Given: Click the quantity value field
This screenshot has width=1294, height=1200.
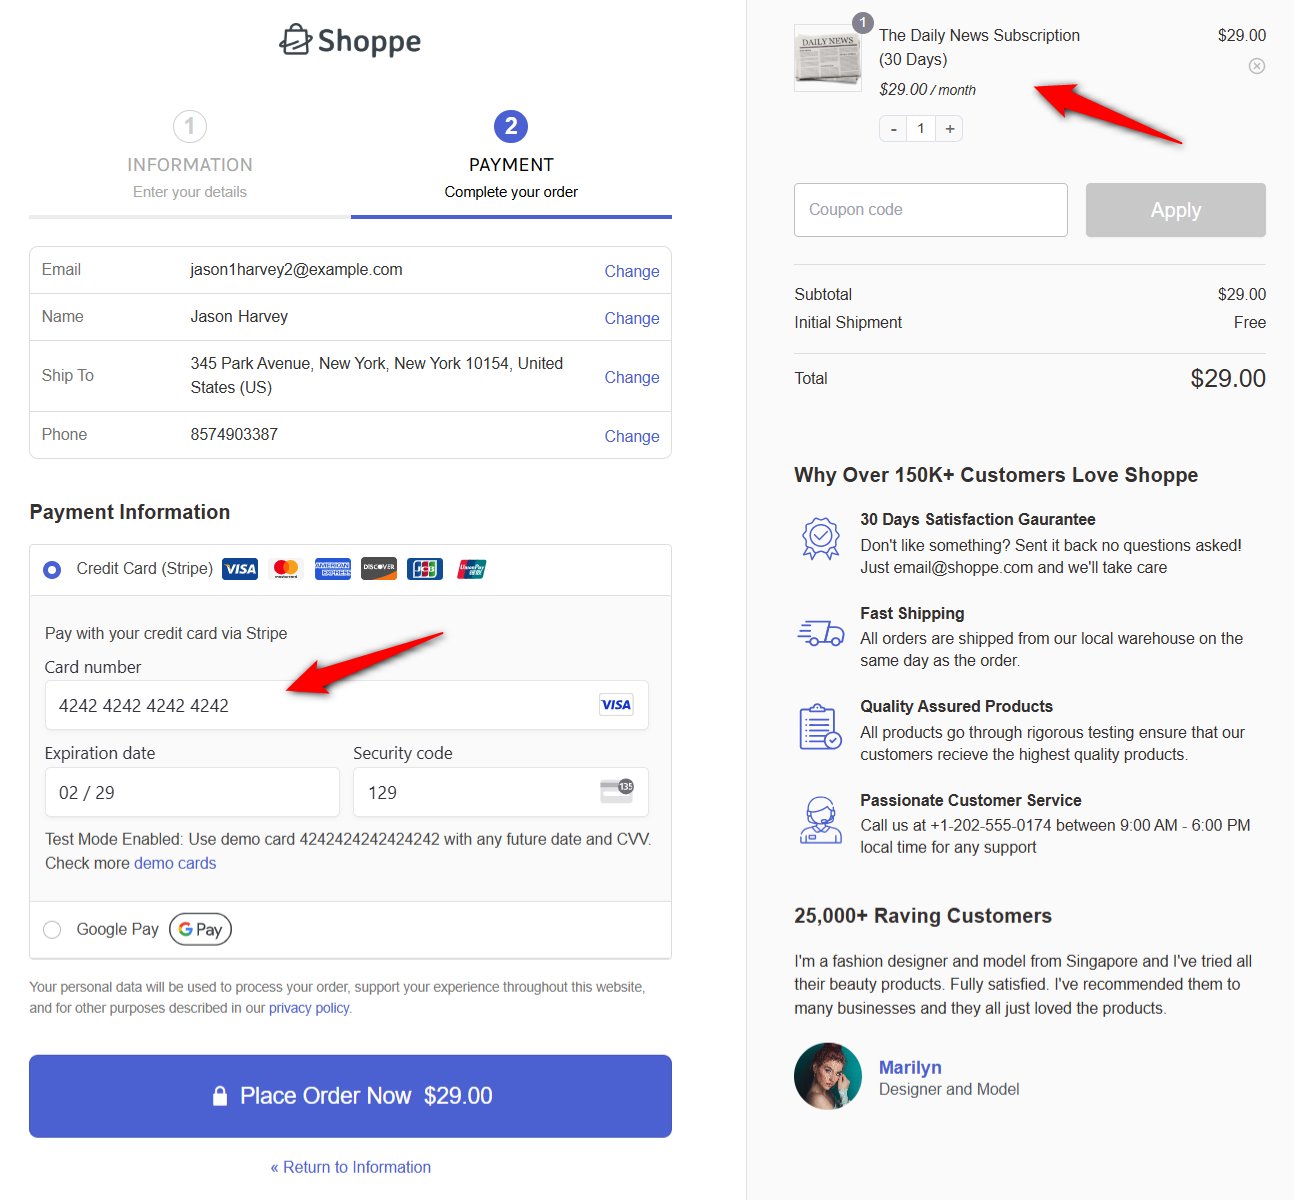Looking at the screenshot, I should [x=921, y=129].
